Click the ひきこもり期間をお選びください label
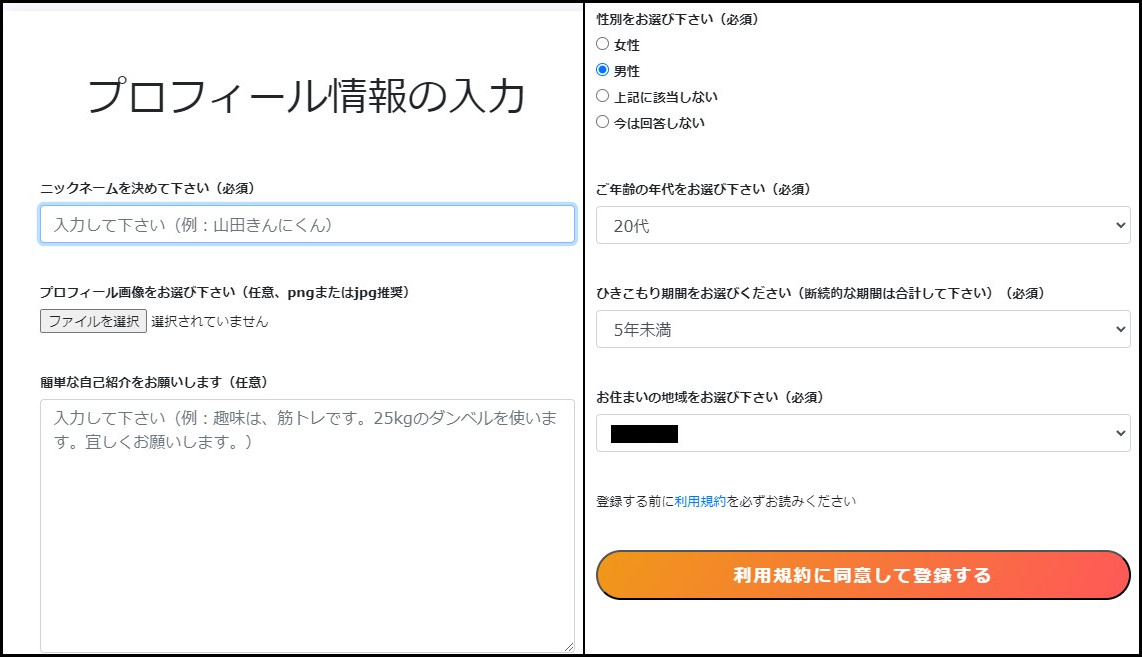 coord(821,294)
